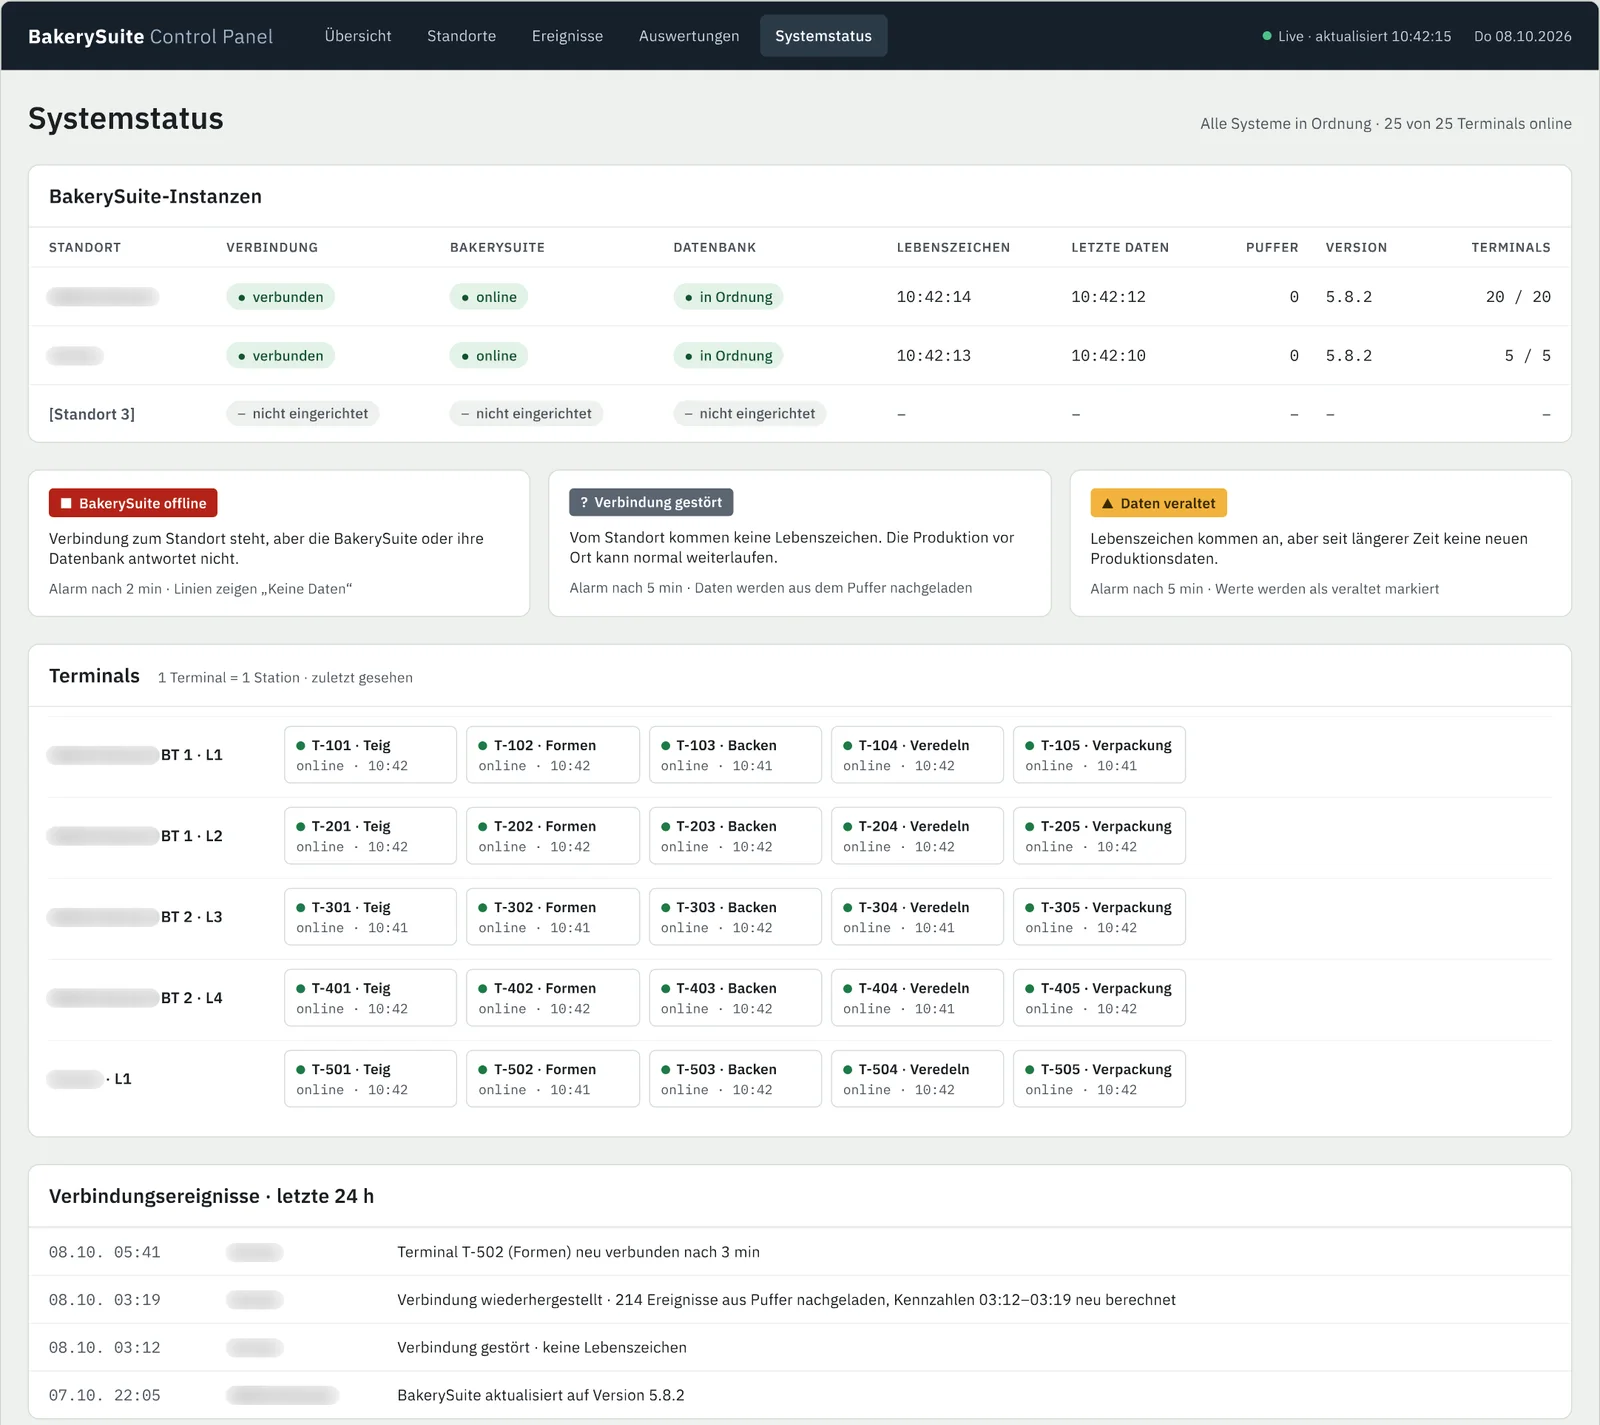Click the Verbindung gestört grey badge

[651, 502]
